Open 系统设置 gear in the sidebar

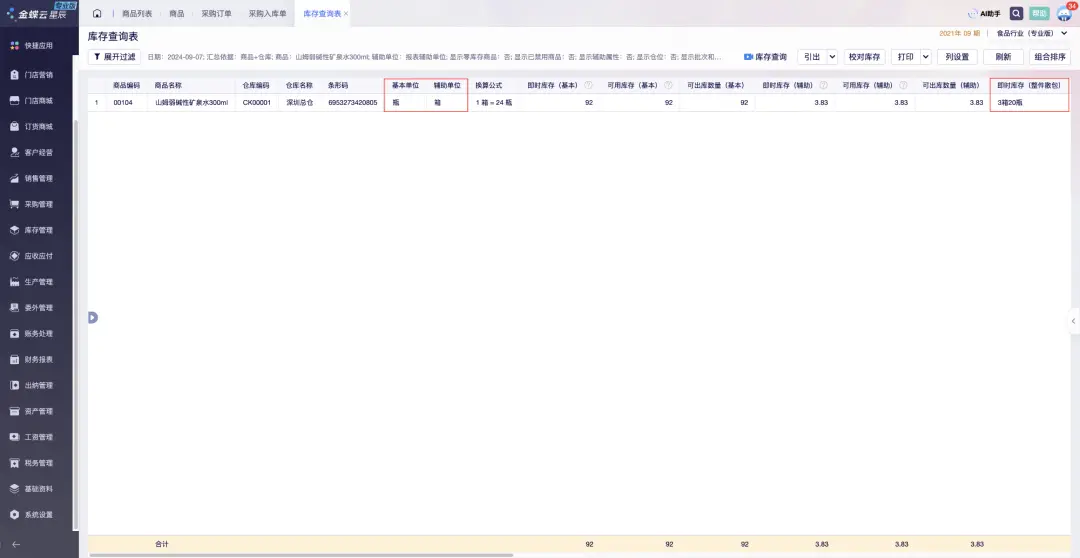(x=39, y=515)
